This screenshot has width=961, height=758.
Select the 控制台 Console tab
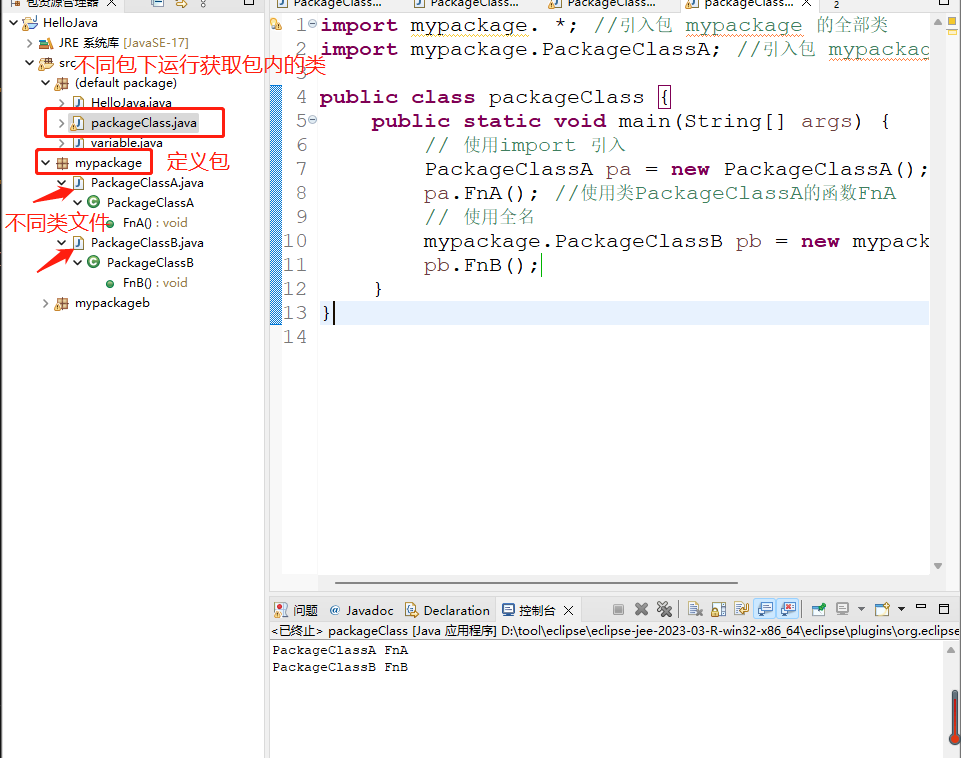click(528, 610)
